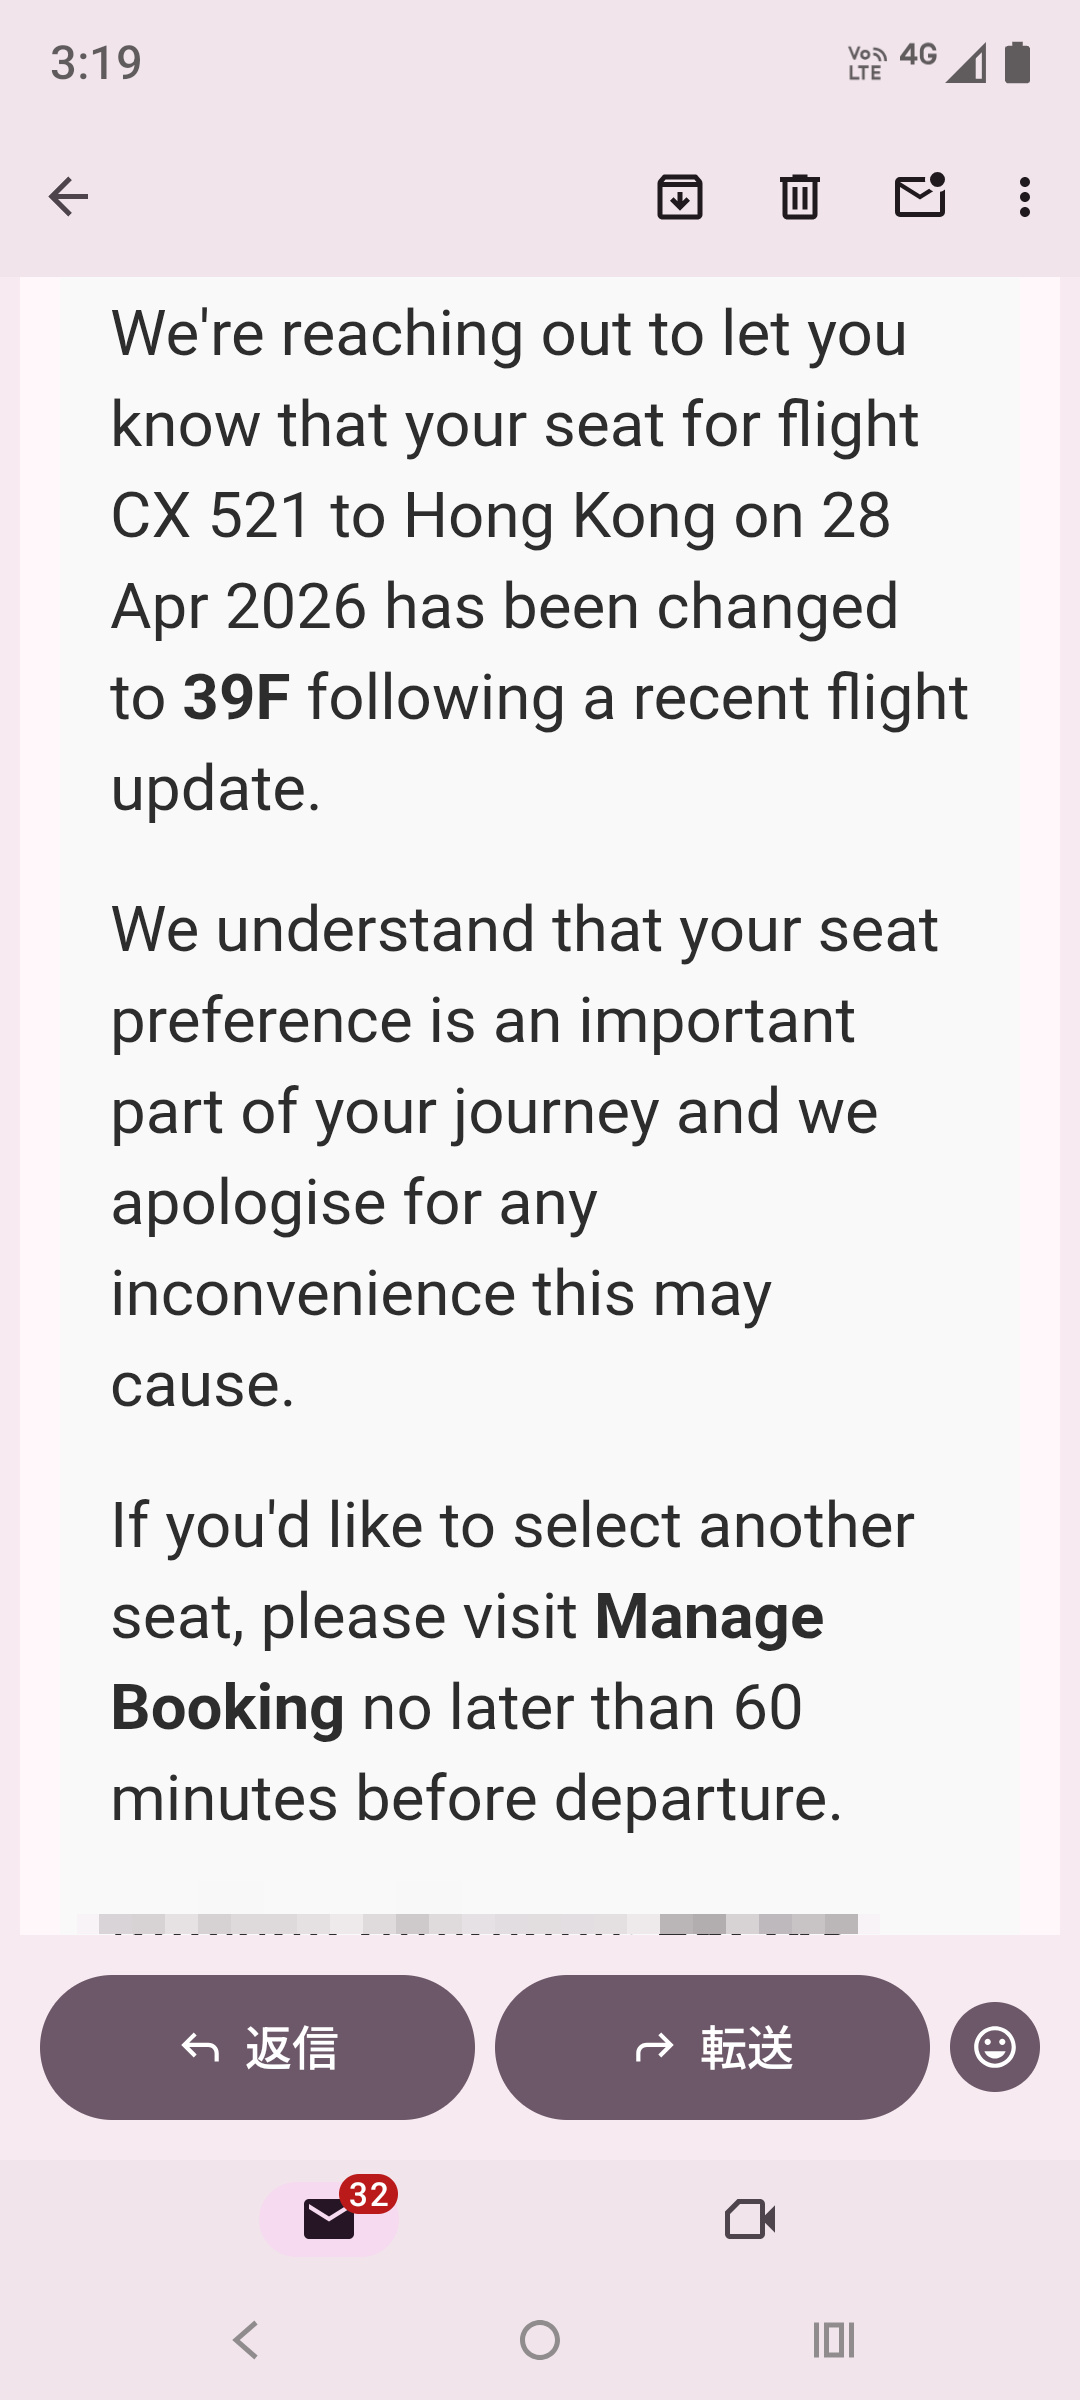The image size is (1080, 2400).
Task: Open the three-dot overflow menu
Action: pos(1024,197)
